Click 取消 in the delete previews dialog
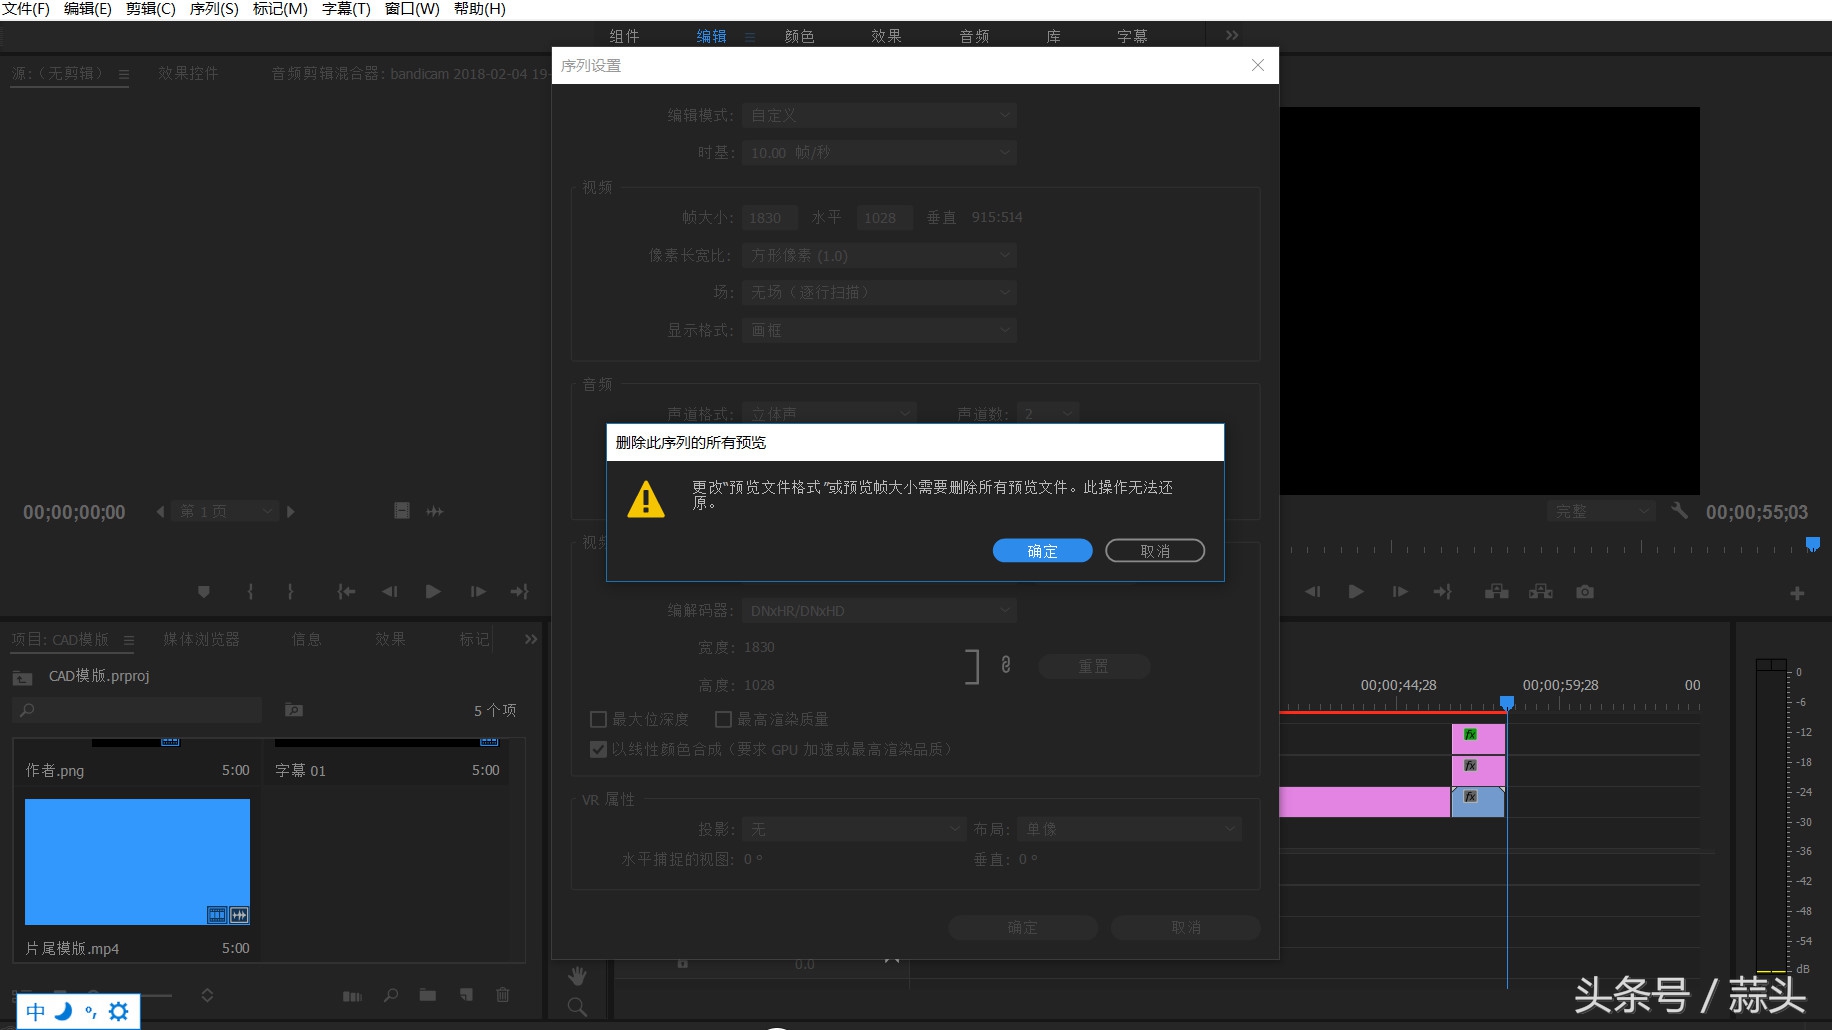 pyautogui.click(x=1154, y=551)
